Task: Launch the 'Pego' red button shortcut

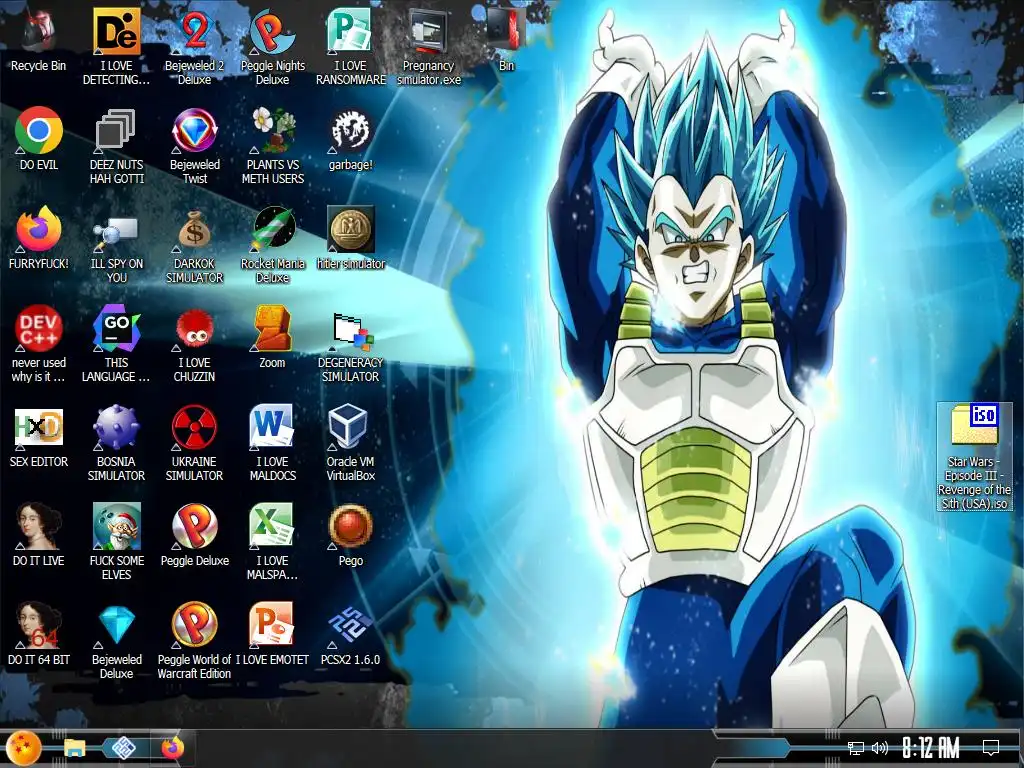Action: coord(351,535)
